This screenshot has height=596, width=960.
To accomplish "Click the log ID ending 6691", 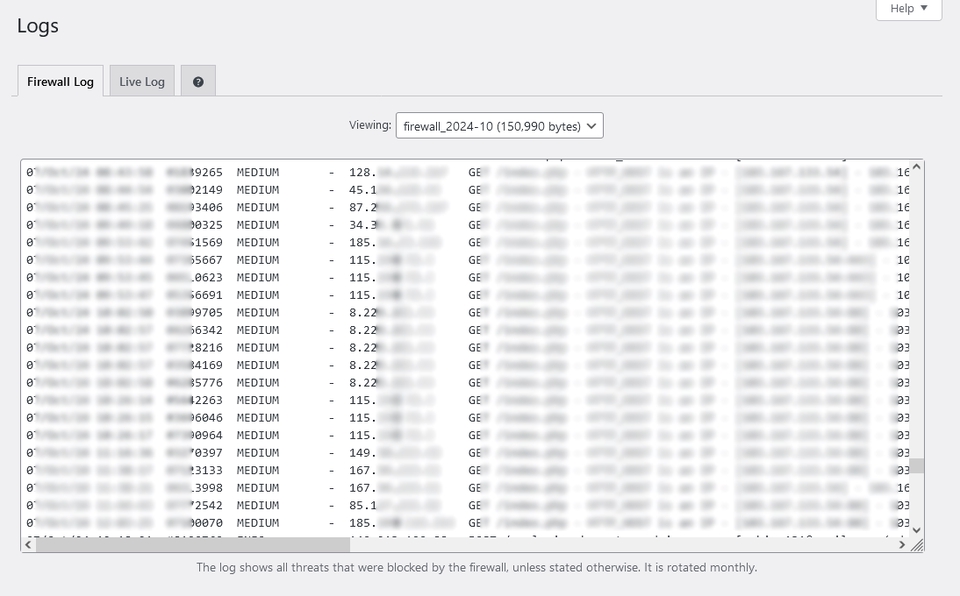I will pyautogui.click(x=195, y=295).
